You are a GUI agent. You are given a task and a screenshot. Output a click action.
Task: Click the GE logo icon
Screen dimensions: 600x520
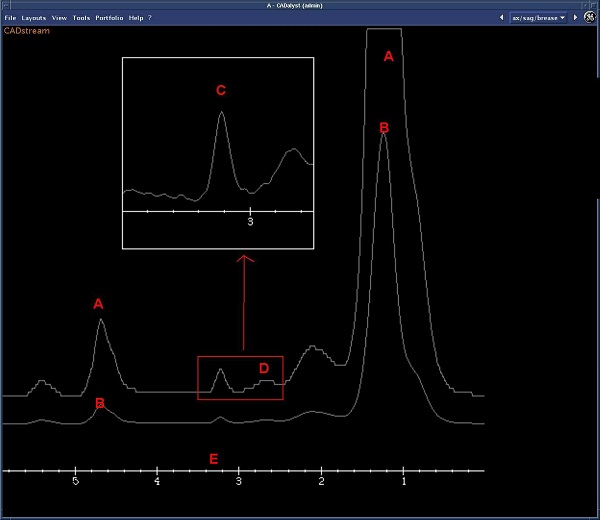[x=590, y=18]
